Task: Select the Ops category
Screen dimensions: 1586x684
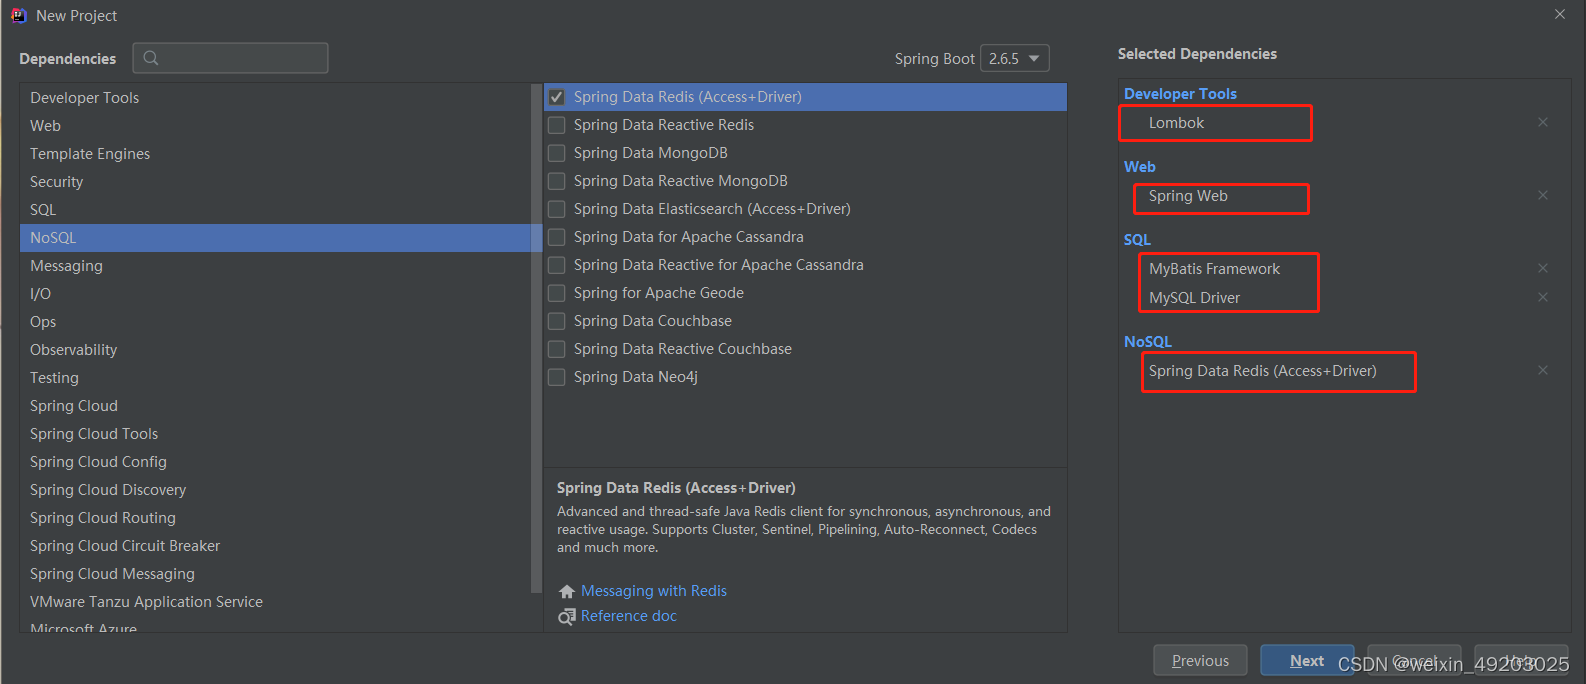Action: click(275, 322)
